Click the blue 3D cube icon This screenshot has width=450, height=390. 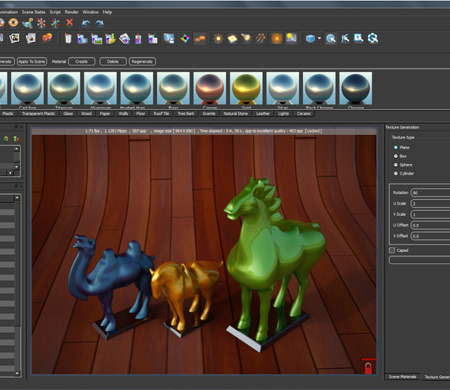point(310,39)
